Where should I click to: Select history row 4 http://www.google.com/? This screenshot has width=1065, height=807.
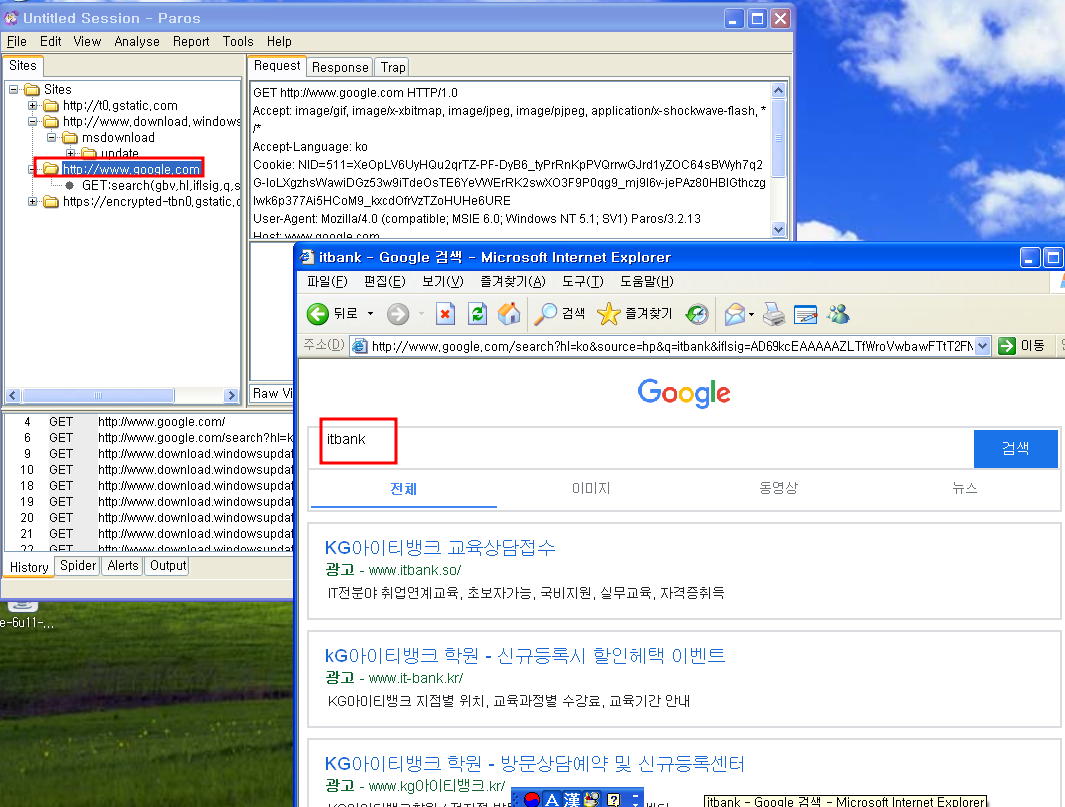150,422
